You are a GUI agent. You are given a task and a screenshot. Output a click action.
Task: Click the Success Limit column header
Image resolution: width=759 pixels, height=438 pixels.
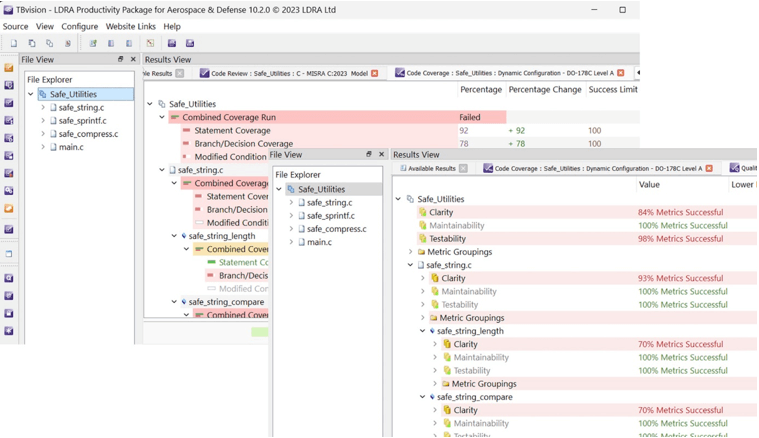(x=613, y=90)
